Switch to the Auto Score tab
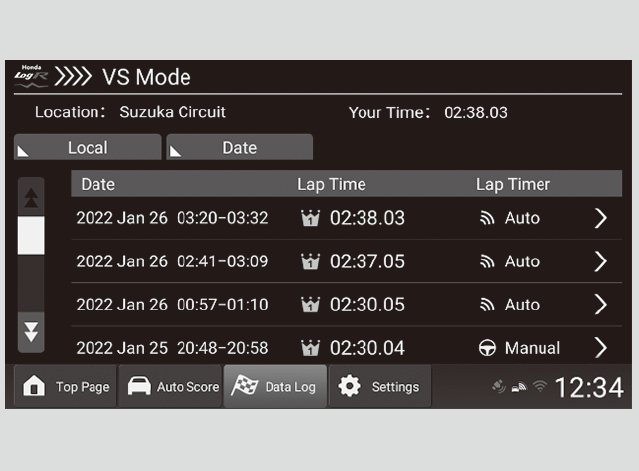The image size is (639, 471). (x=170, y=387)
